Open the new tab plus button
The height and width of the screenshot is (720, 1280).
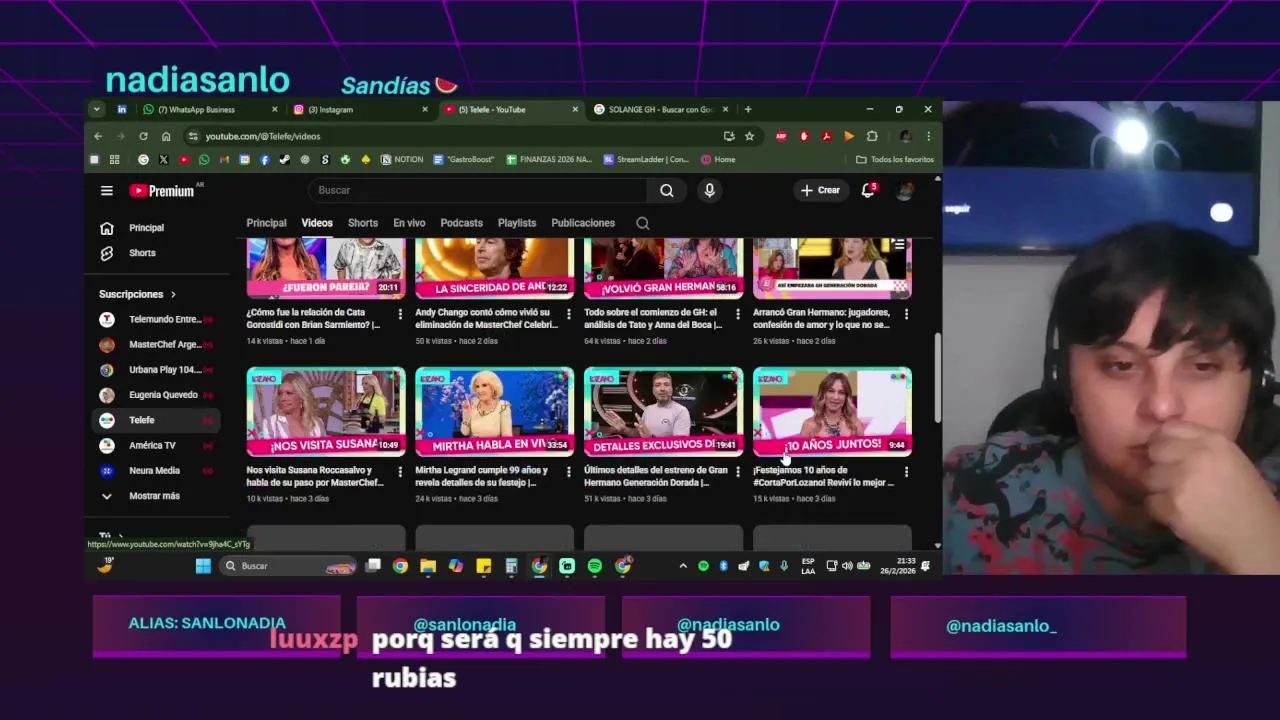pos(747,109)
